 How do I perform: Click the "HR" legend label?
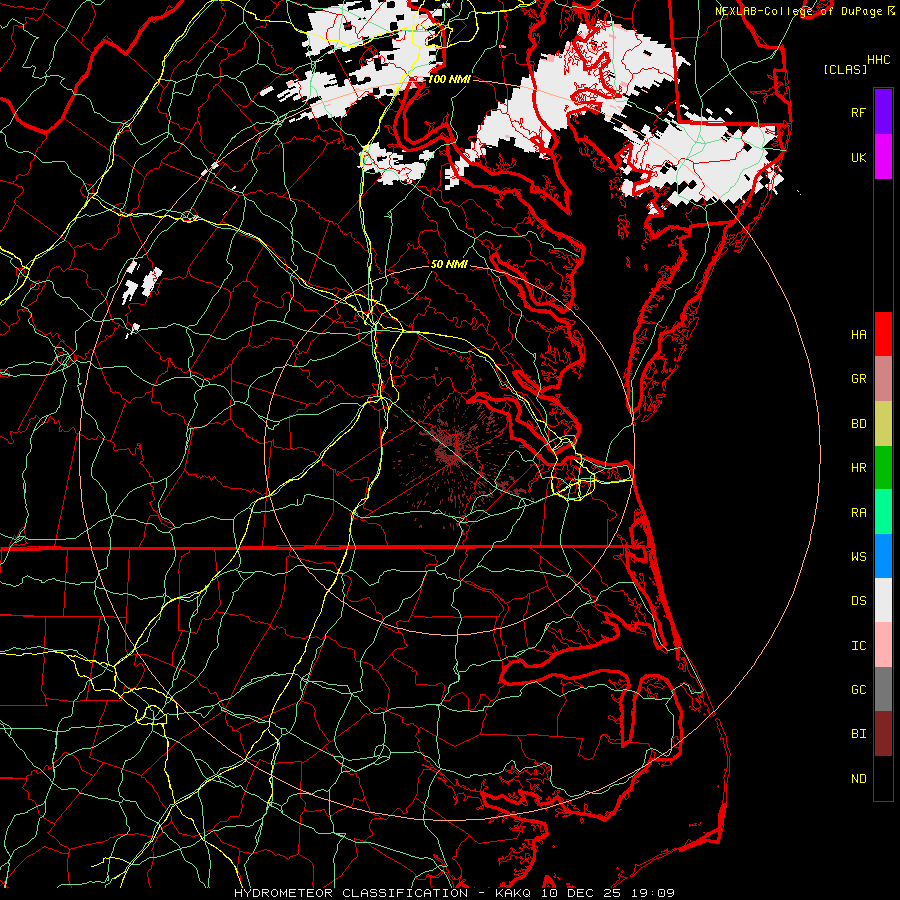click(858, 468)
